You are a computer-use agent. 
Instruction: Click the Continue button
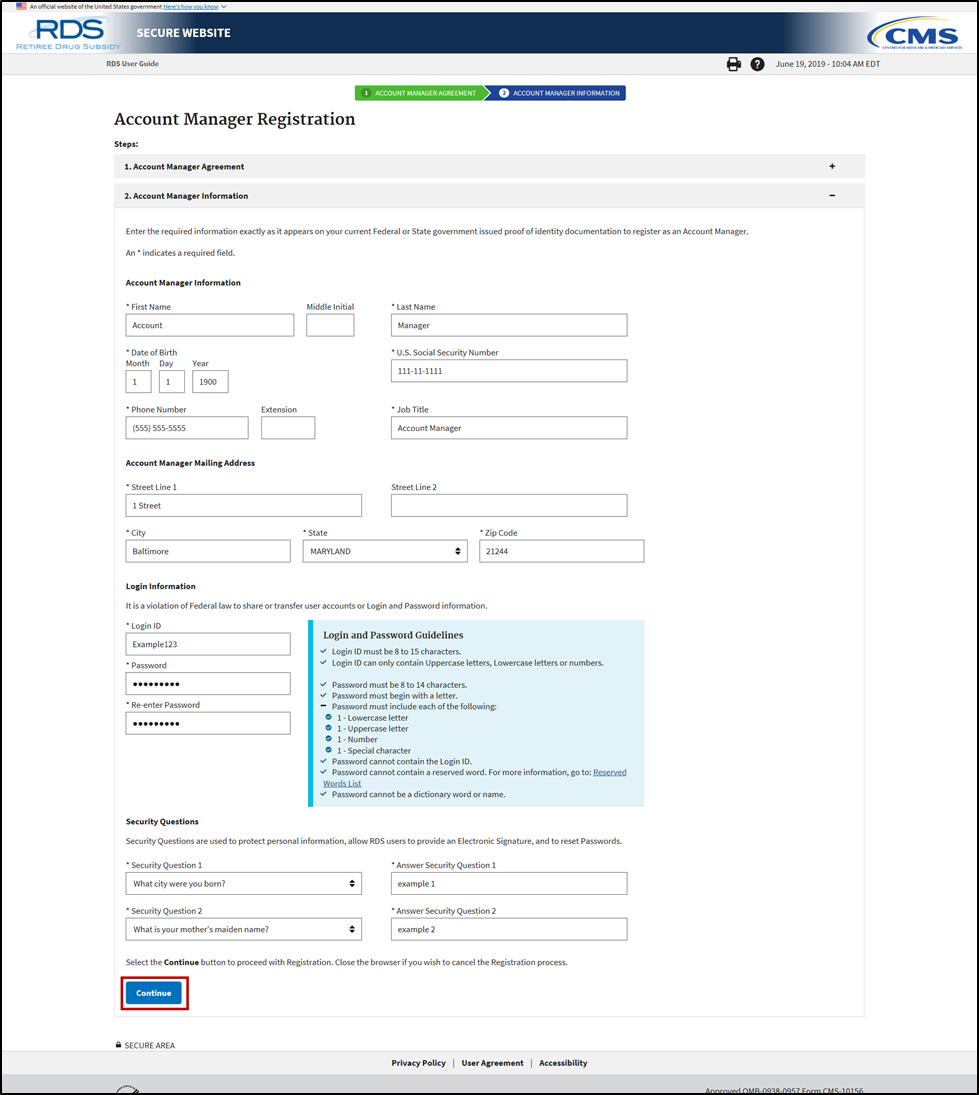click(x=153, y=992)
